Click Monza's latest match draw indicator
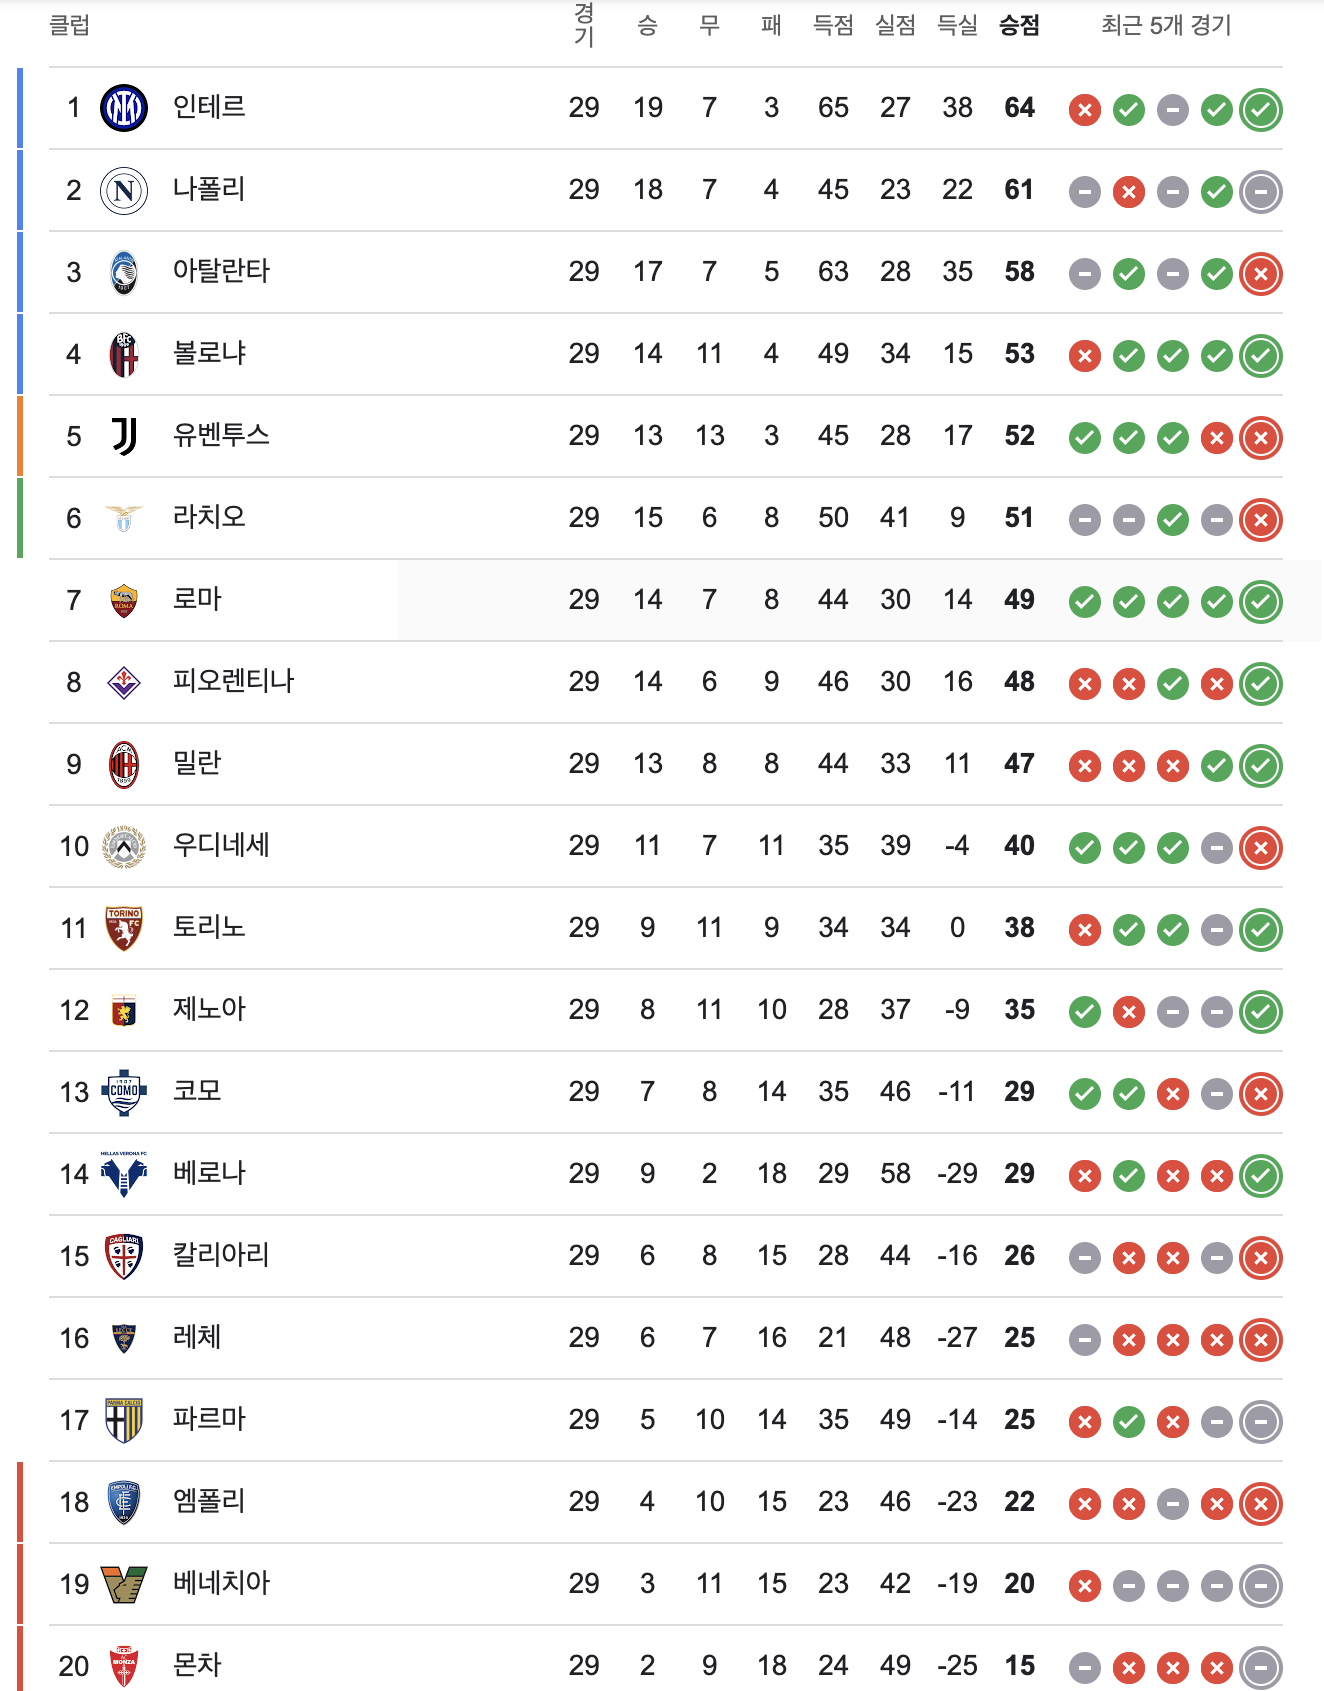This screenshot has height=1691, width=1324. click(1261, 1667)
